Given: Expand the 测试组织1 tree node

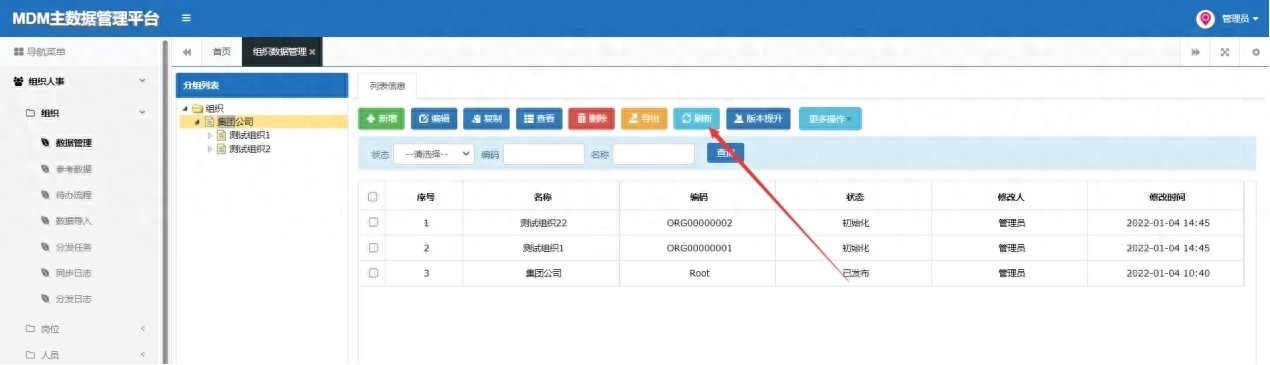Looking at the screenshot, I should point(209,135).
